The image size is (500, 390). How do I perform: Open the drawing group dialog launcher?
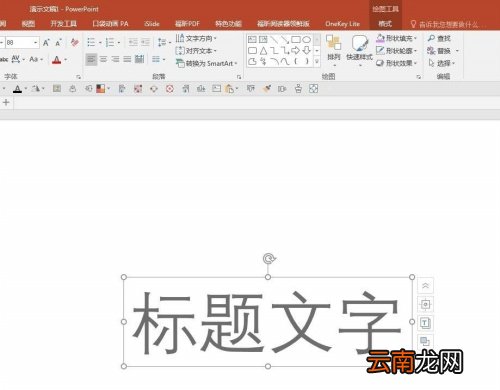pyautogui.click(x=419, y=77)
